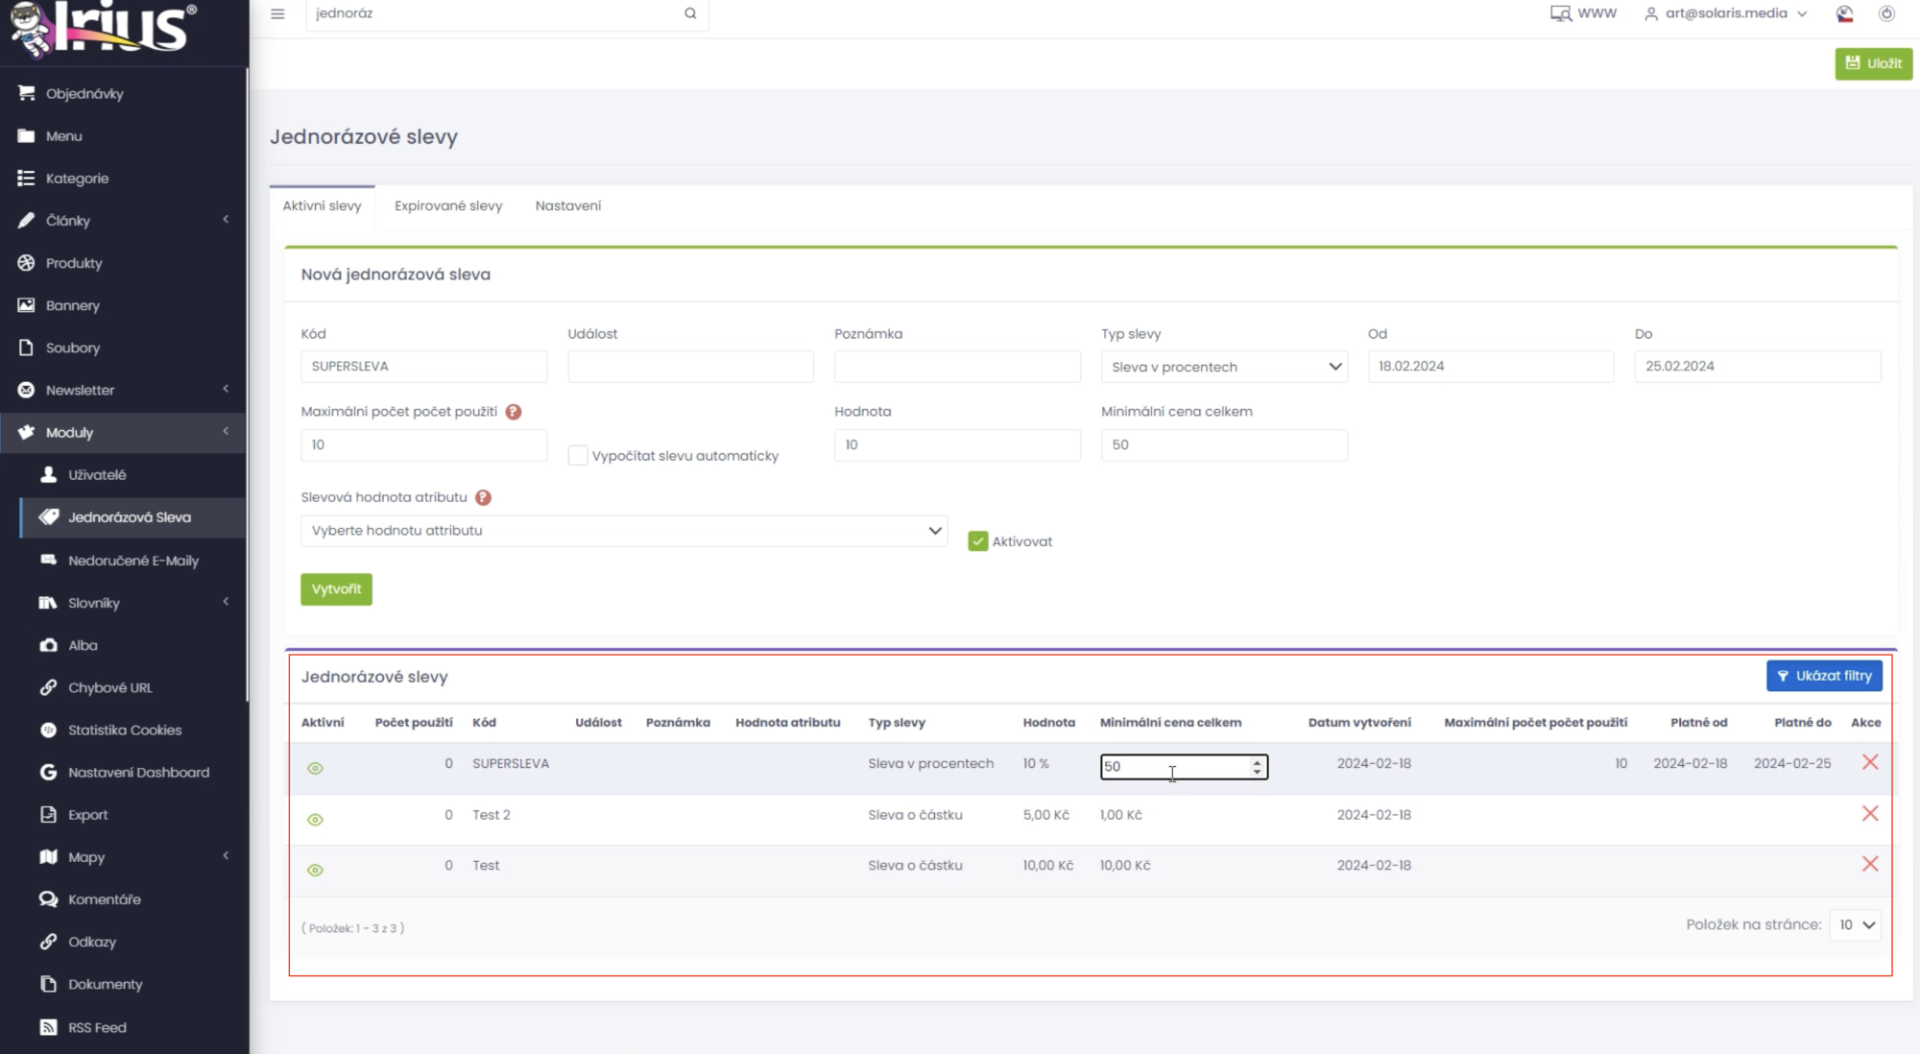Viewport: 1920px width, 1054px height.
Task: Increase value with Minimální cena stepper
Action: pos(1257,762)
